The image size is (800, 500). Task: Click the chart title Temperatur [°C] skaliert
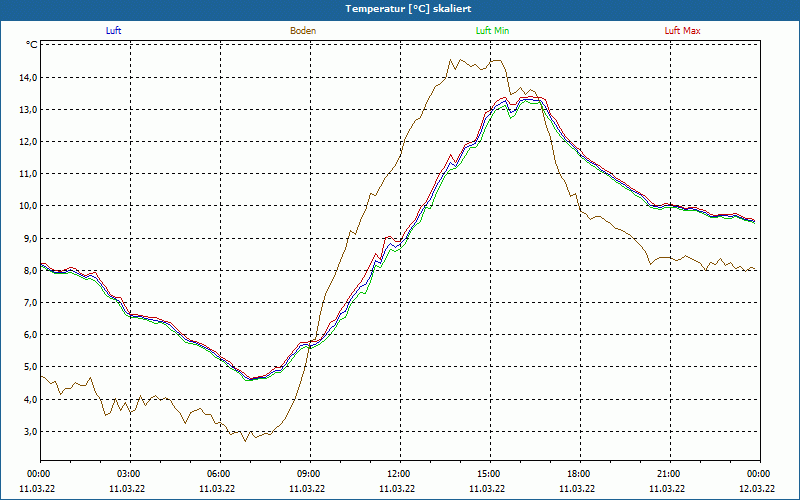point(408,9)
